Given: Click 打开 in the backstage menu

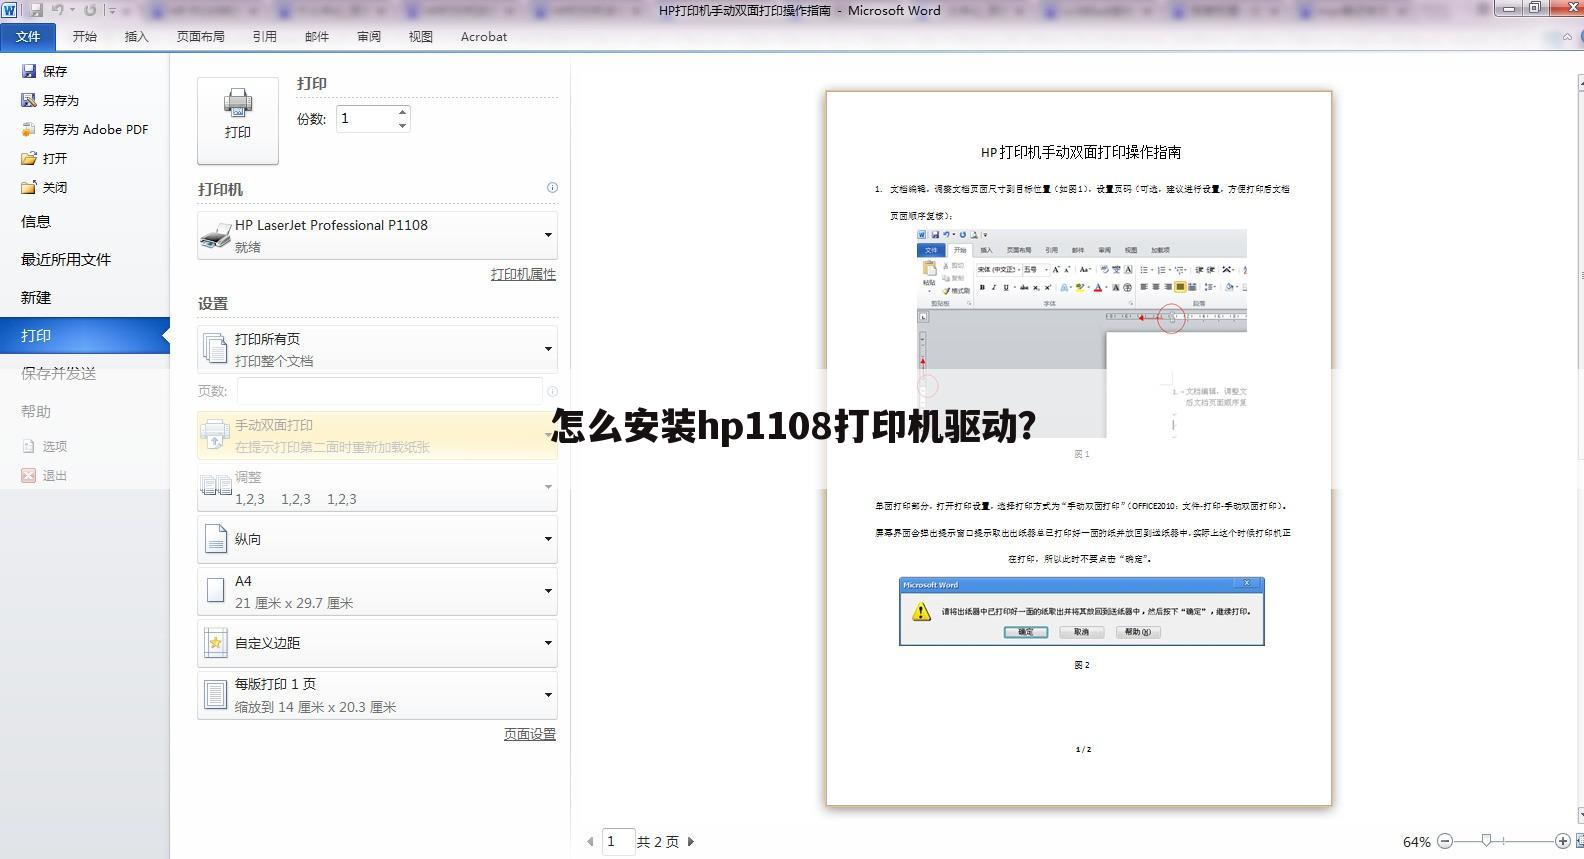Looking at the screenshot, I should click(44, 159).
